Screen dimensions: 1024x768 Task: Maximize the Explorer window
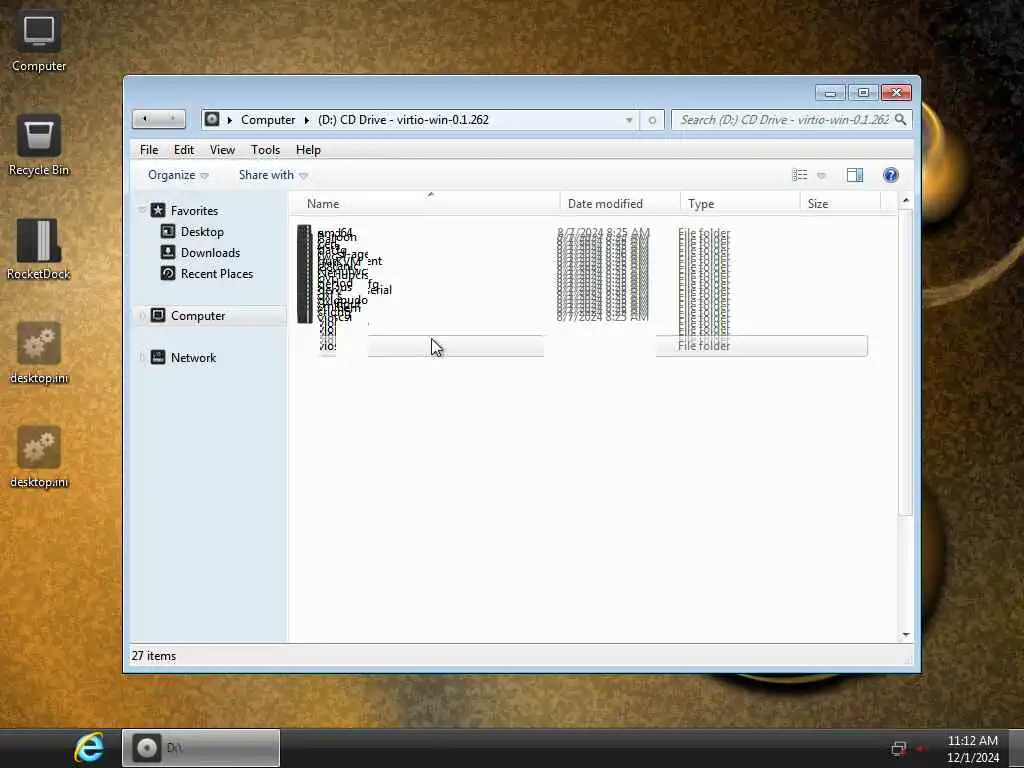863,93
